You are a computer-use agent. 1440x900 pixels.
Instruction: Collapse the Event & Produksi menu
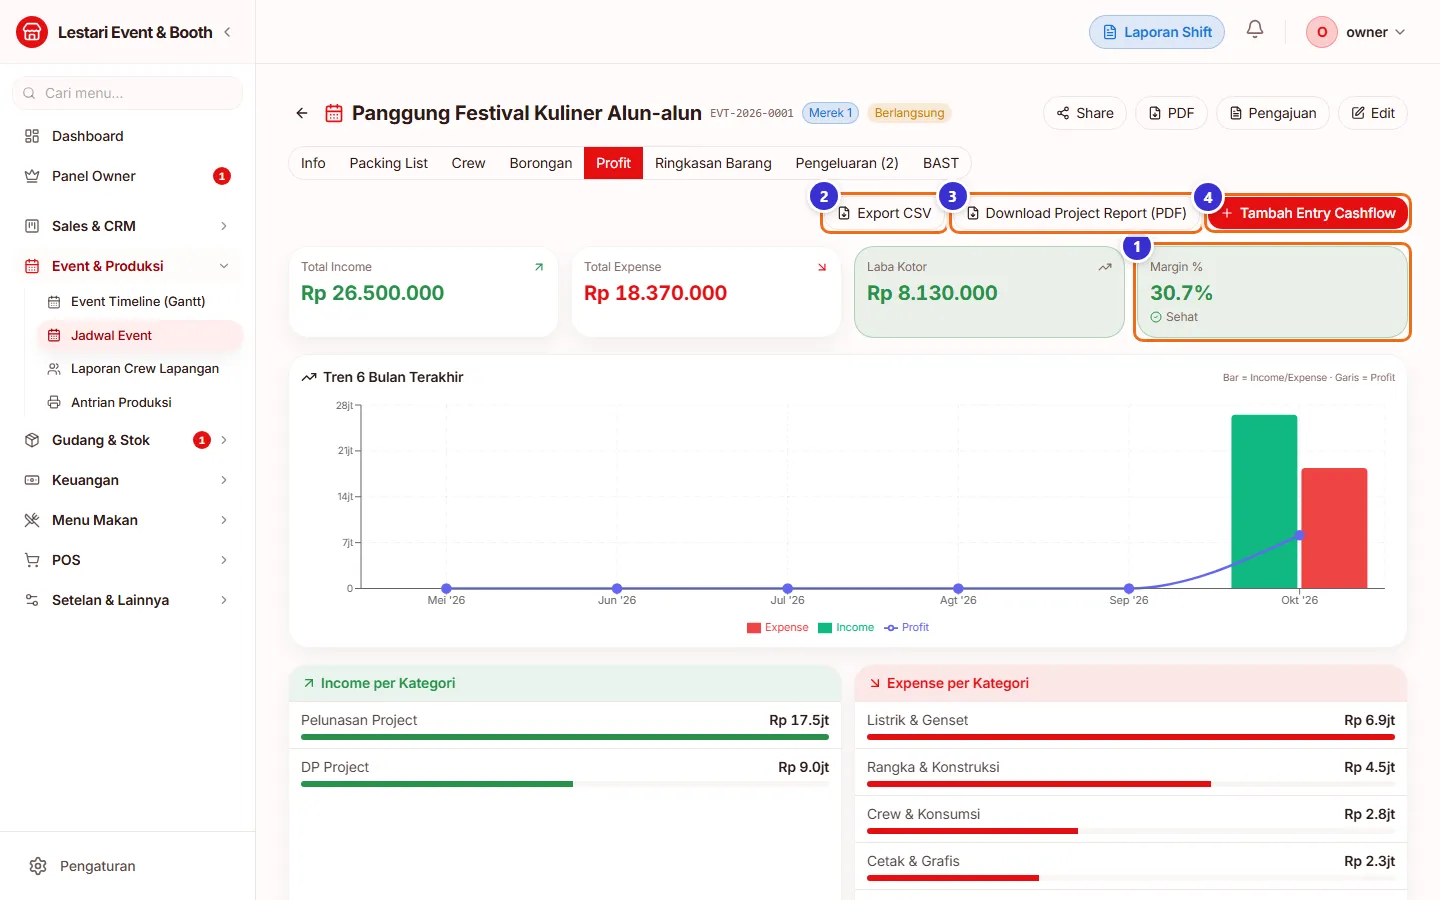pyautogui.click(x=127, y=266)
